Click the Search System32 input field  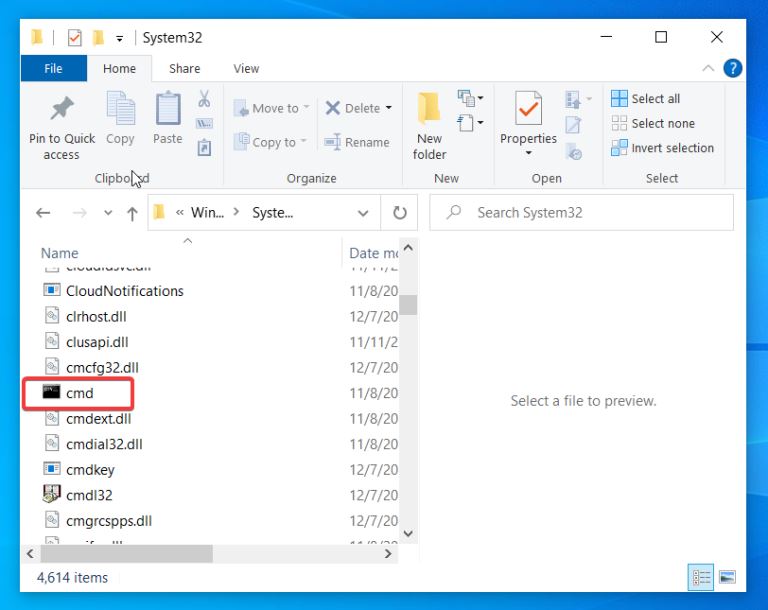[581, 212]
